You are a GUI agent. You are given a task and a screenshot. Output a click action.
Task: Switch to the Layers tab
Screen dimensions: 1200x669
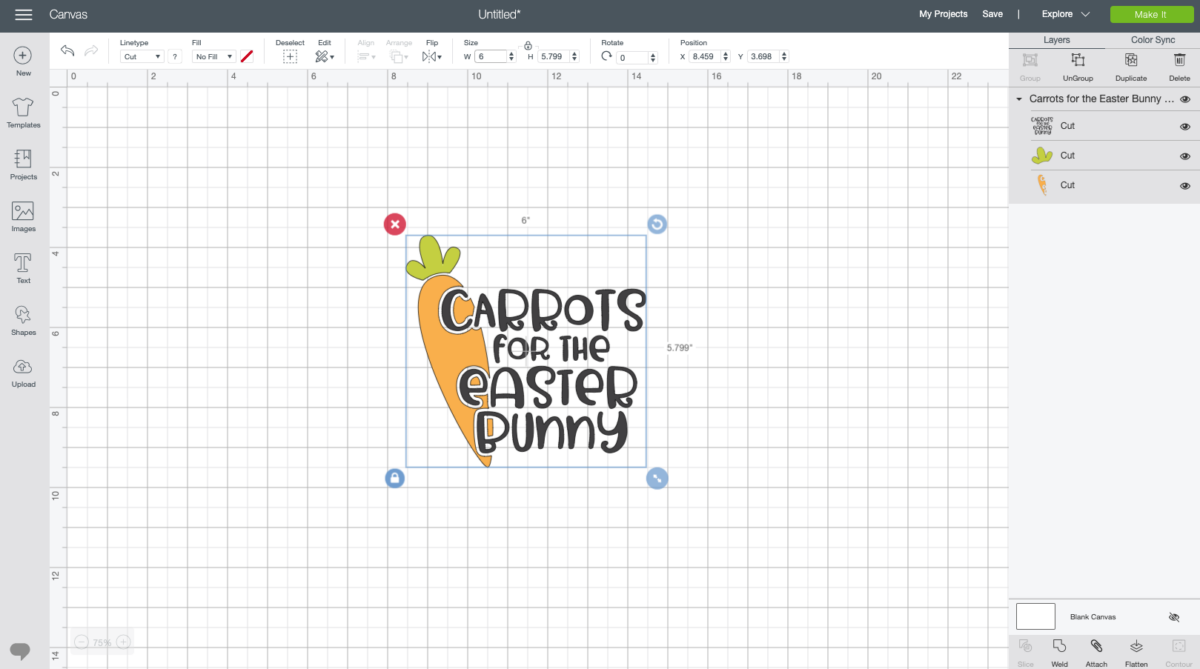pyautogui.click(x=1057, y=40)
